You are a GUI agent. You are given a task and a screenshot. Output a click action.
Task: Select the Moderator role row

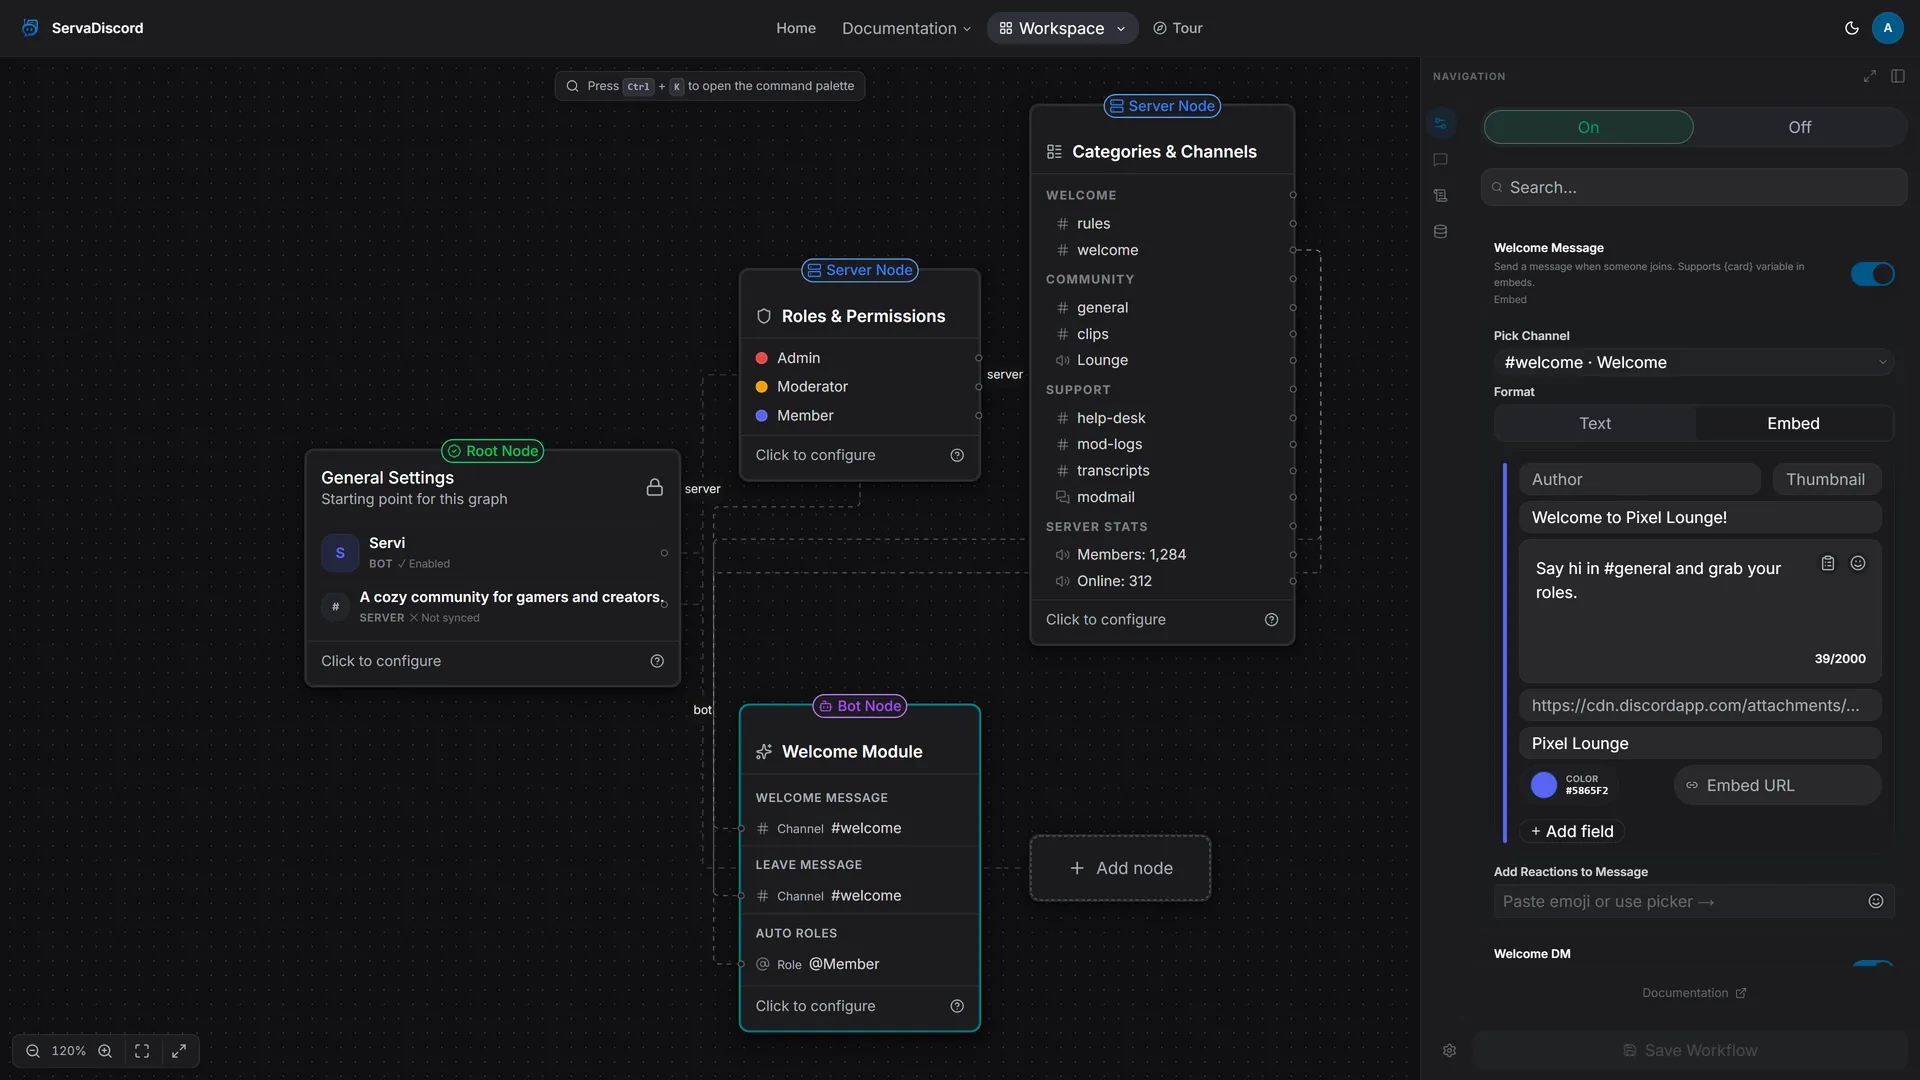860,386
